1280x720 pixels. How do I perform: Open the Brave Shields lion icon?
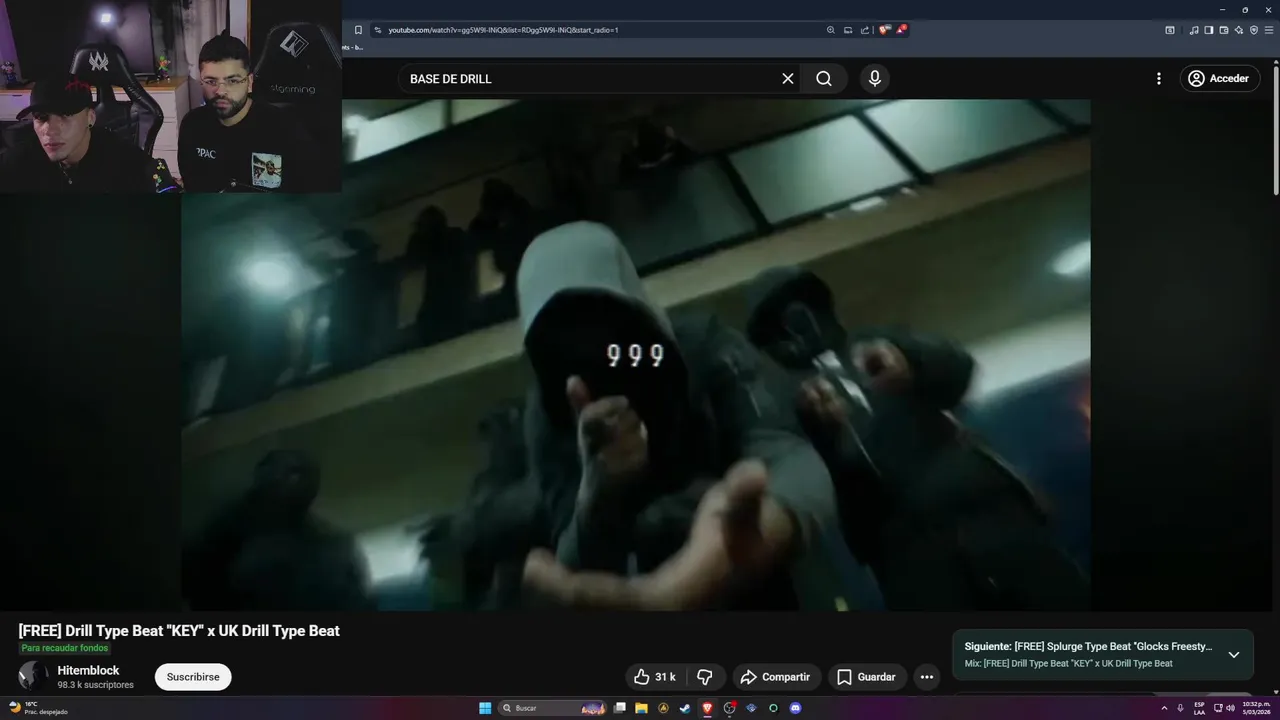[884, 30]
